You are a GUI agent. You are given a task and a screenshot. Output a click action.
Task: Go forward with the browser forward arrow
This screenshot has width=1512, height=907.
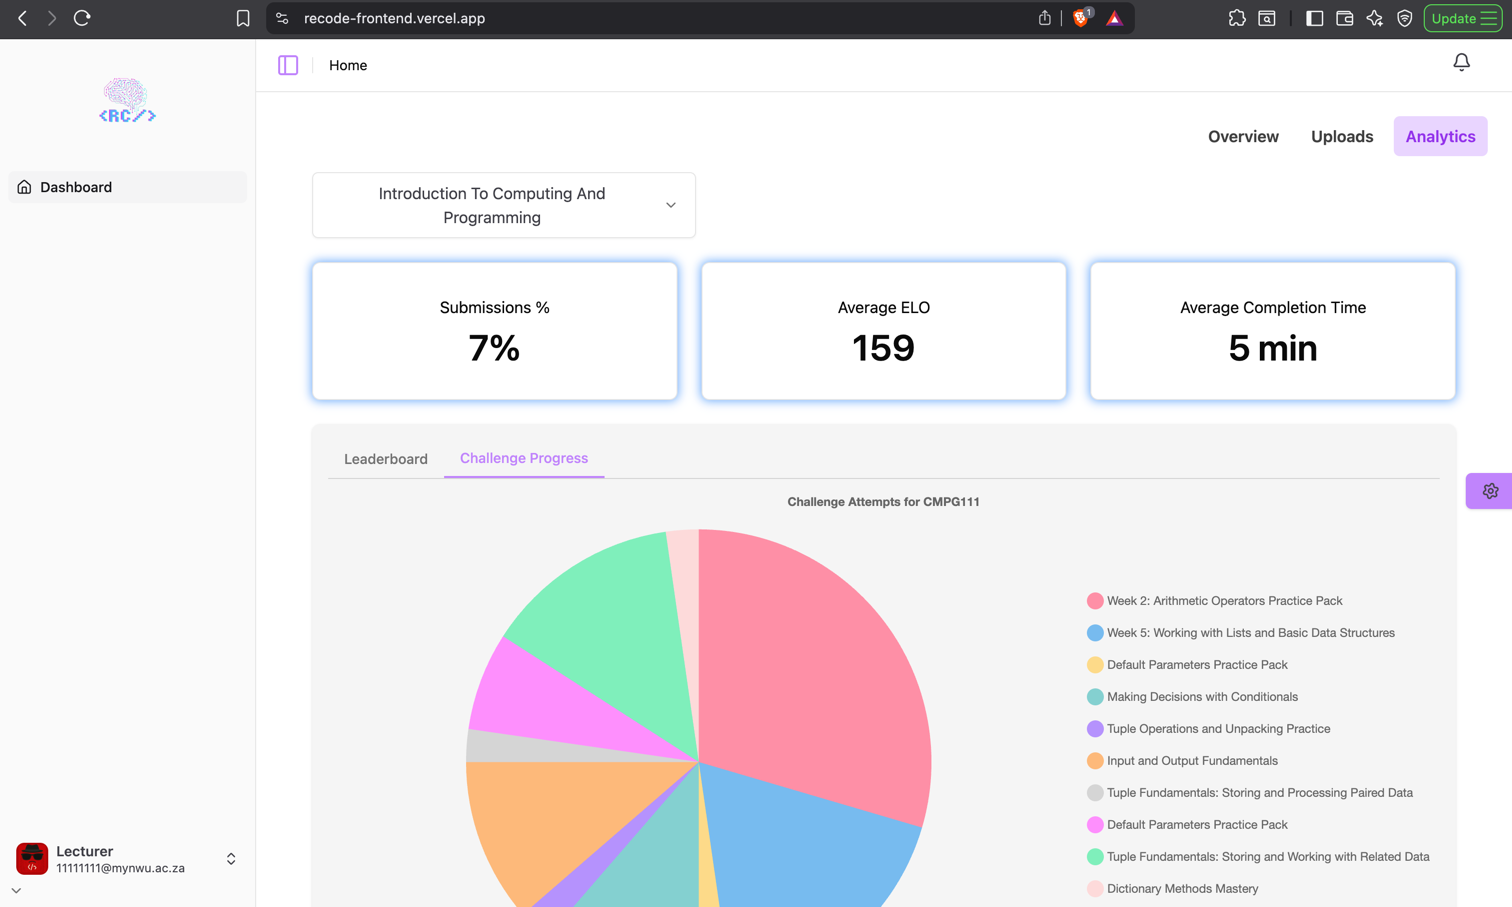tap(52, 18)
